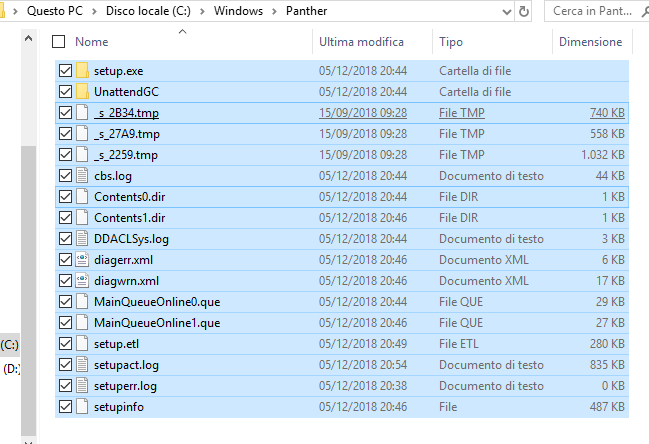Uncheck the diagerr.xml checkbox
This screenshot has height=444, width=649.
click(65, 260)
